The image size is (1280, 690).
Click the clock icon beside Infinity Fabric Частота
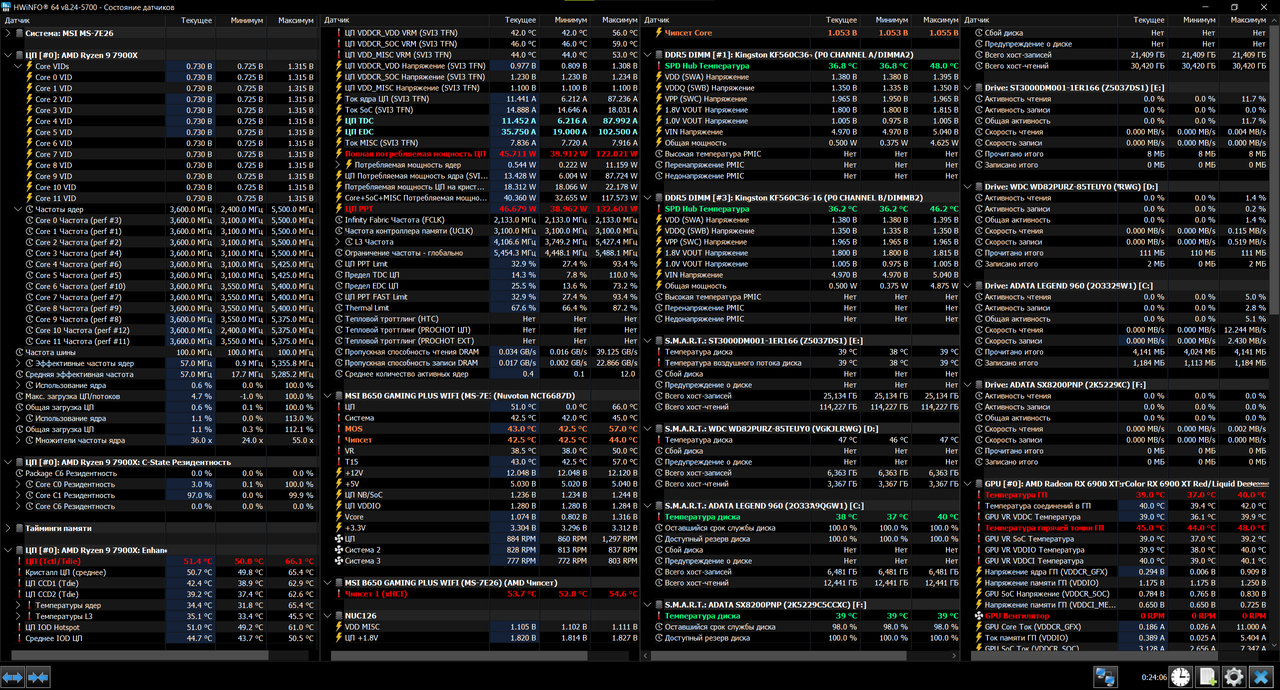(x=338, y=220)
